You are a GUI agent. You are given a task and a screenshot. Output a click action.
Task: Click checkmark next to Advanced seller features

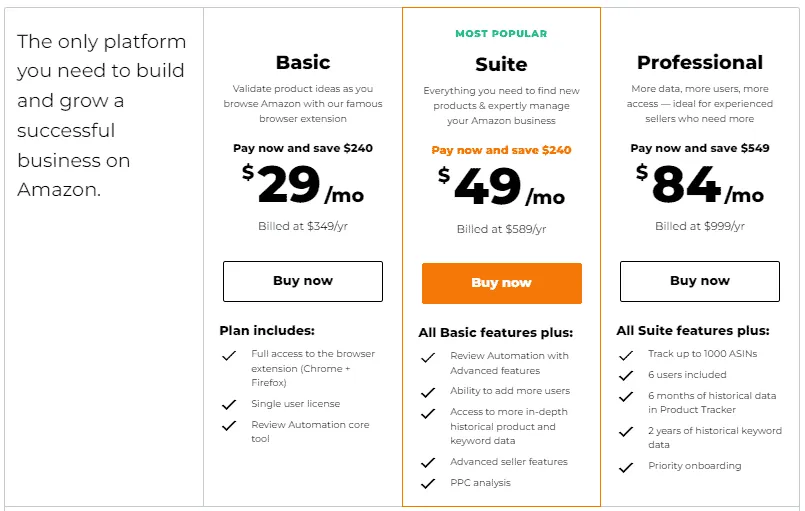[428, 463]
